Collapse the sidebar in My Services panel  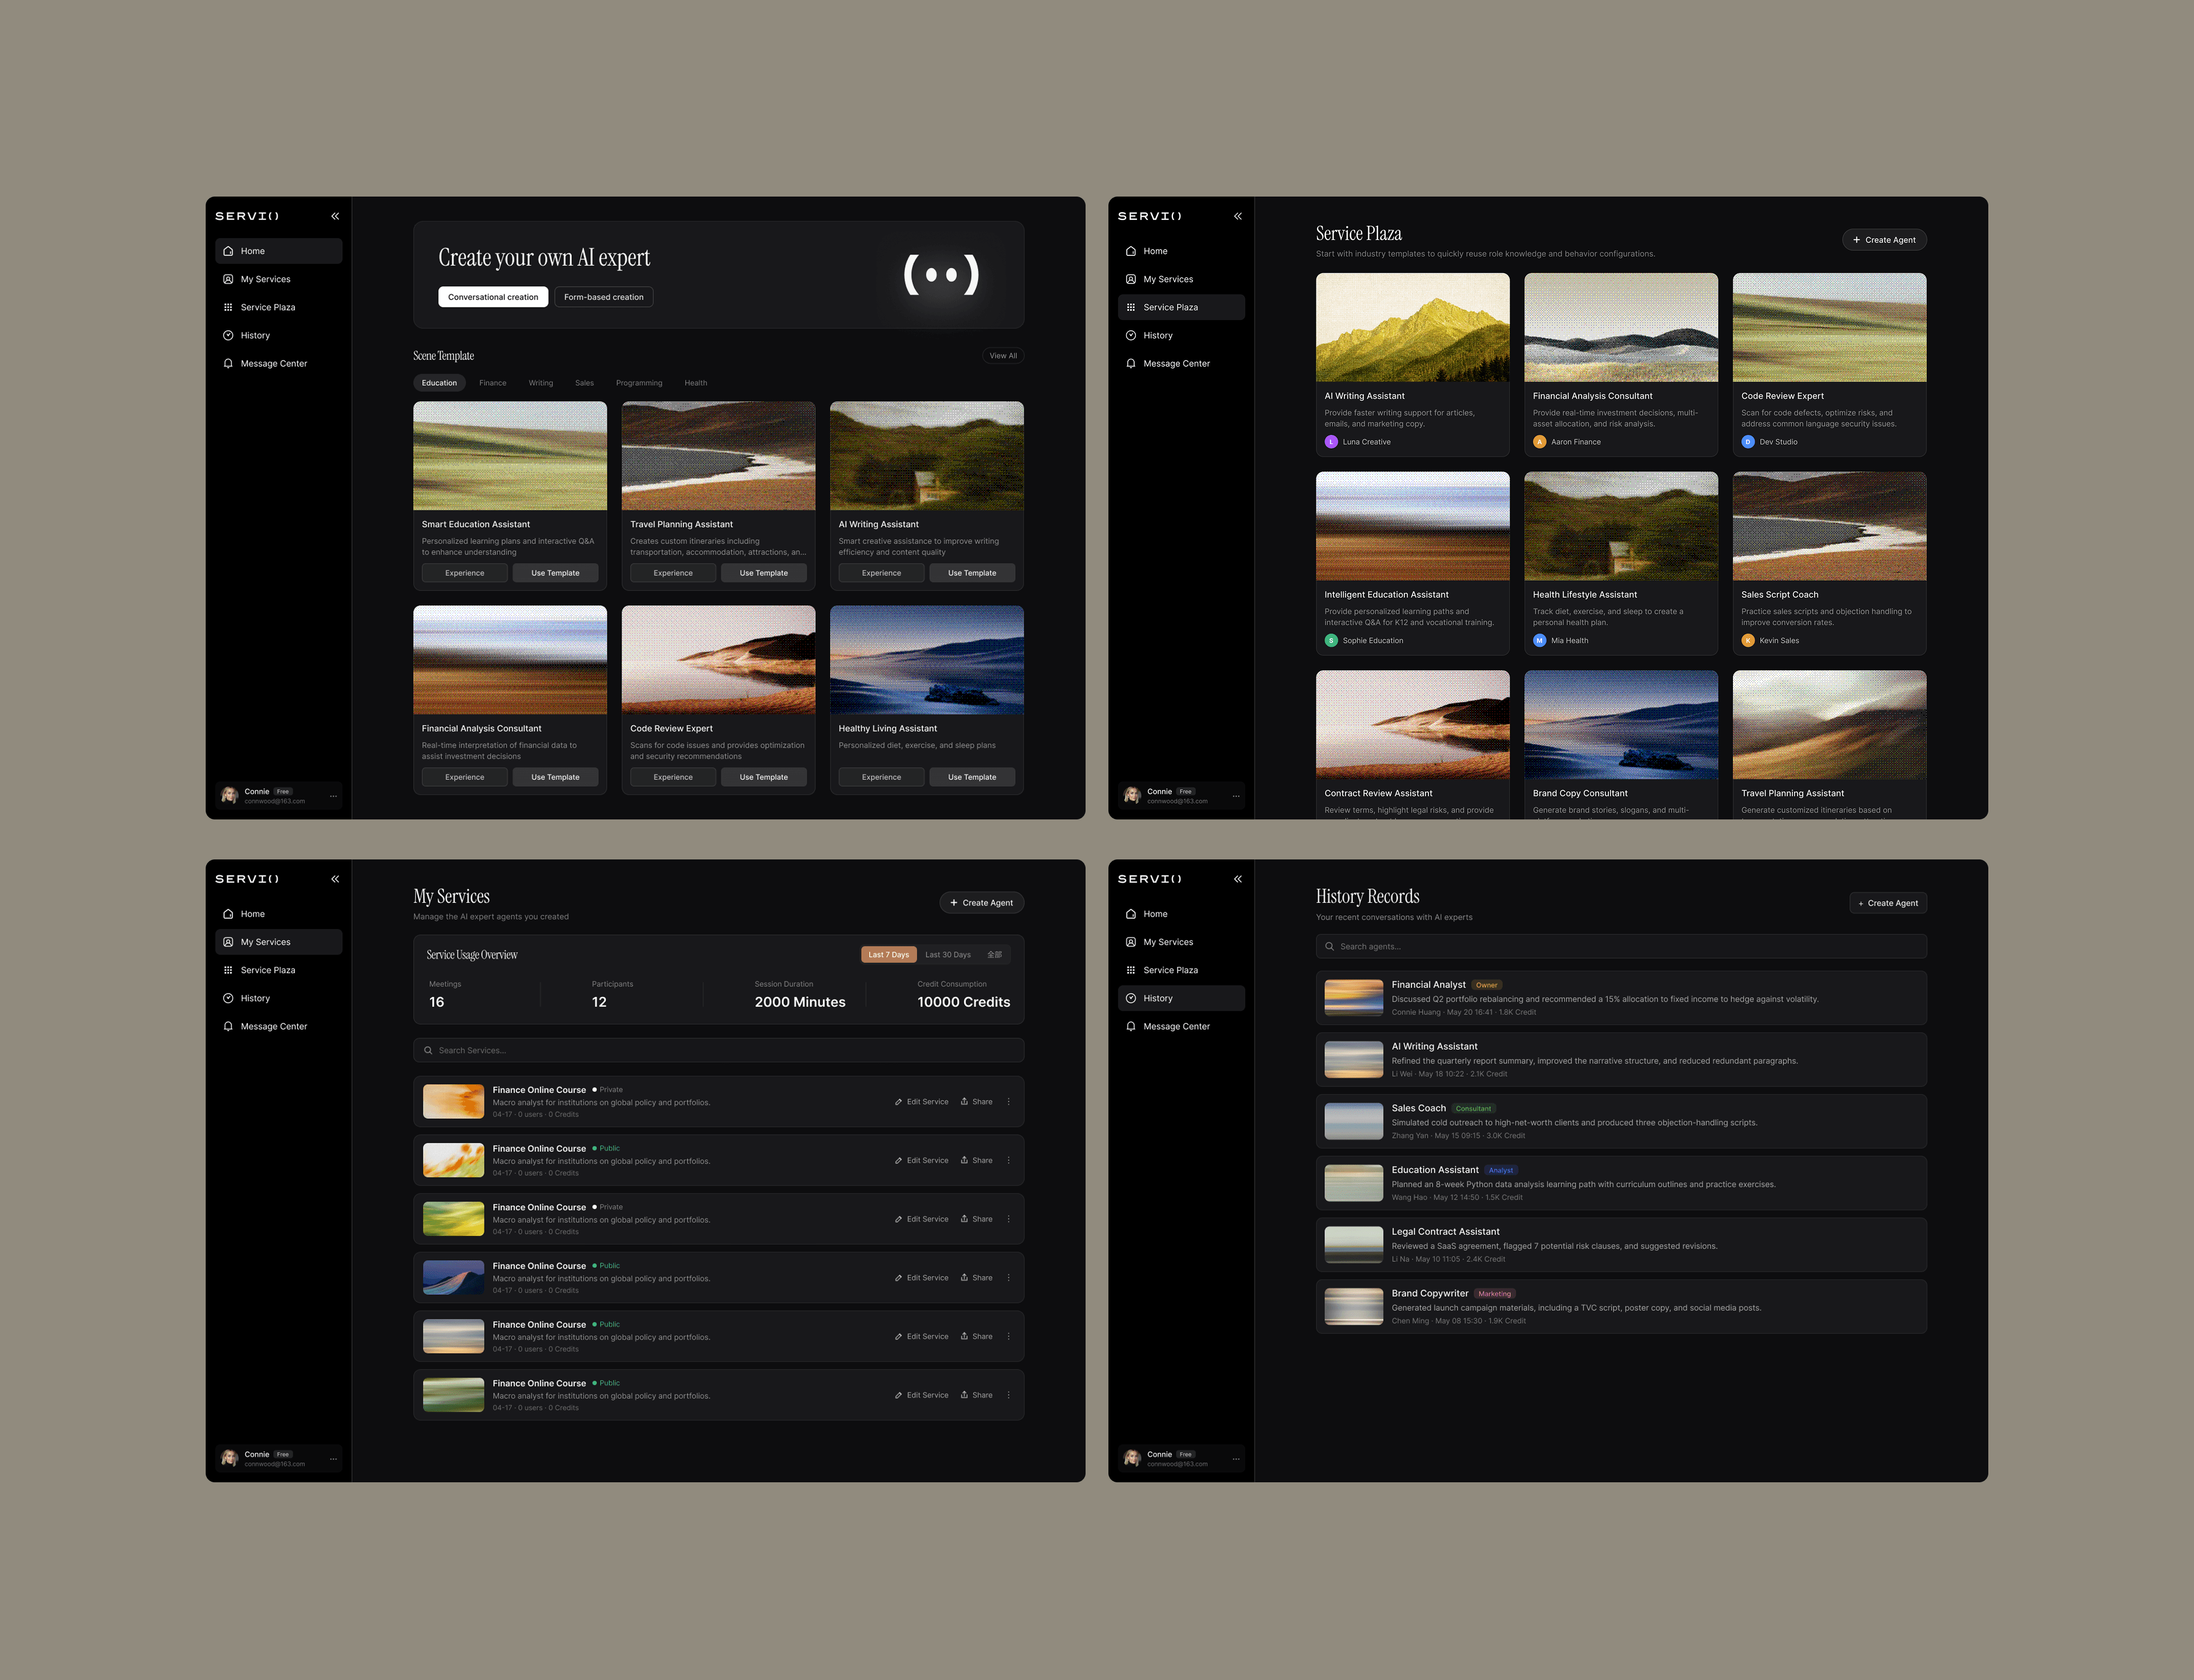[x=335, y=879]
